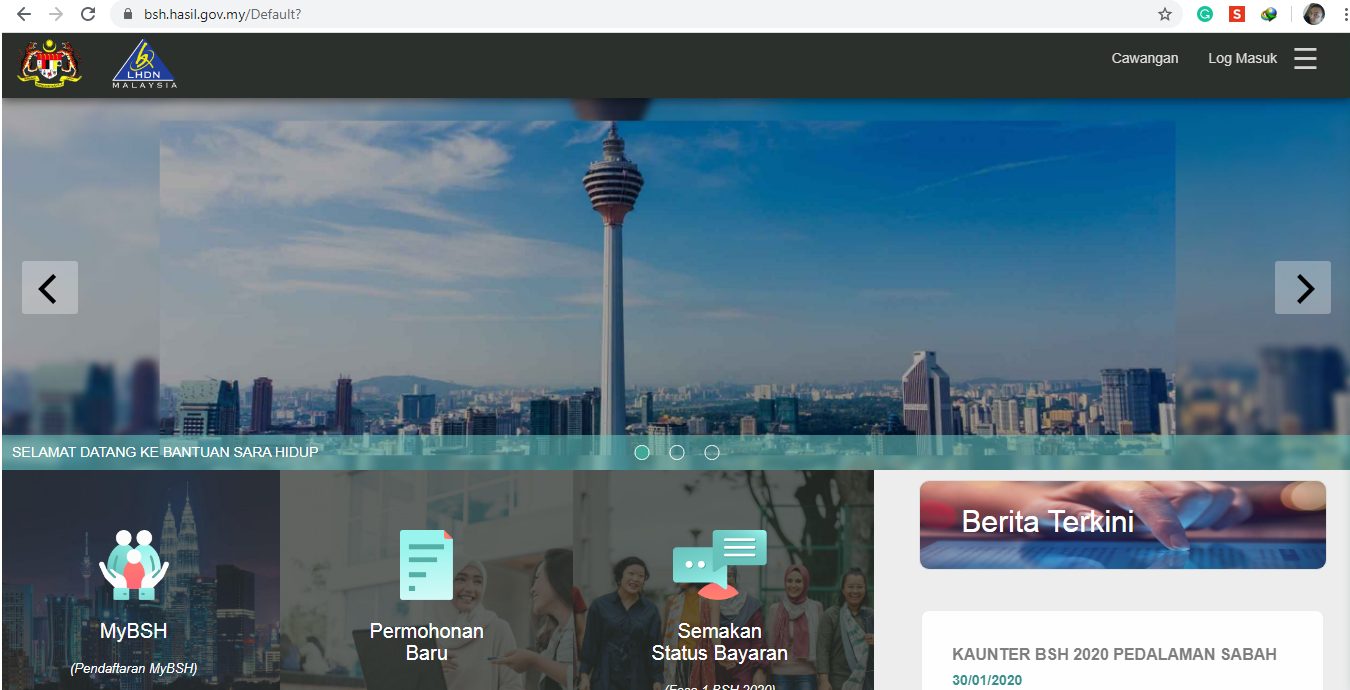Click the (Pendaftaran MyBSH) subtitle
The height and width of the screenshot is (690, 1350).
133,668
